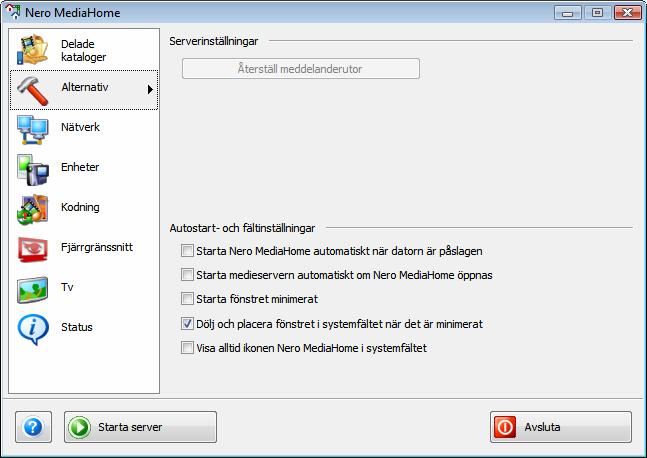647x458 pixels.
Task: Click the Starta server button
Action: point(140,427)
